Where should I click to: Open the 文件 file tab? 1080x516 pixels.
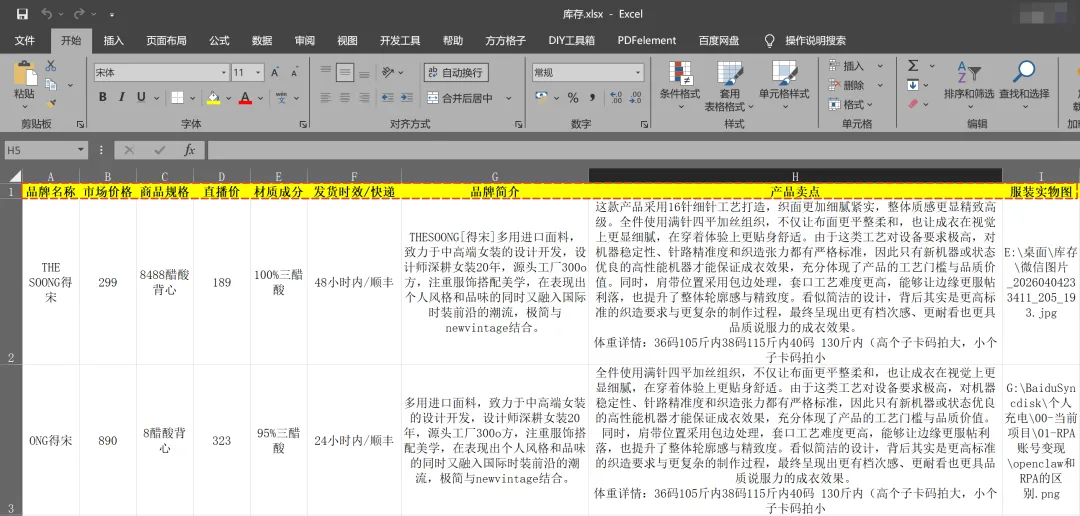25,41
